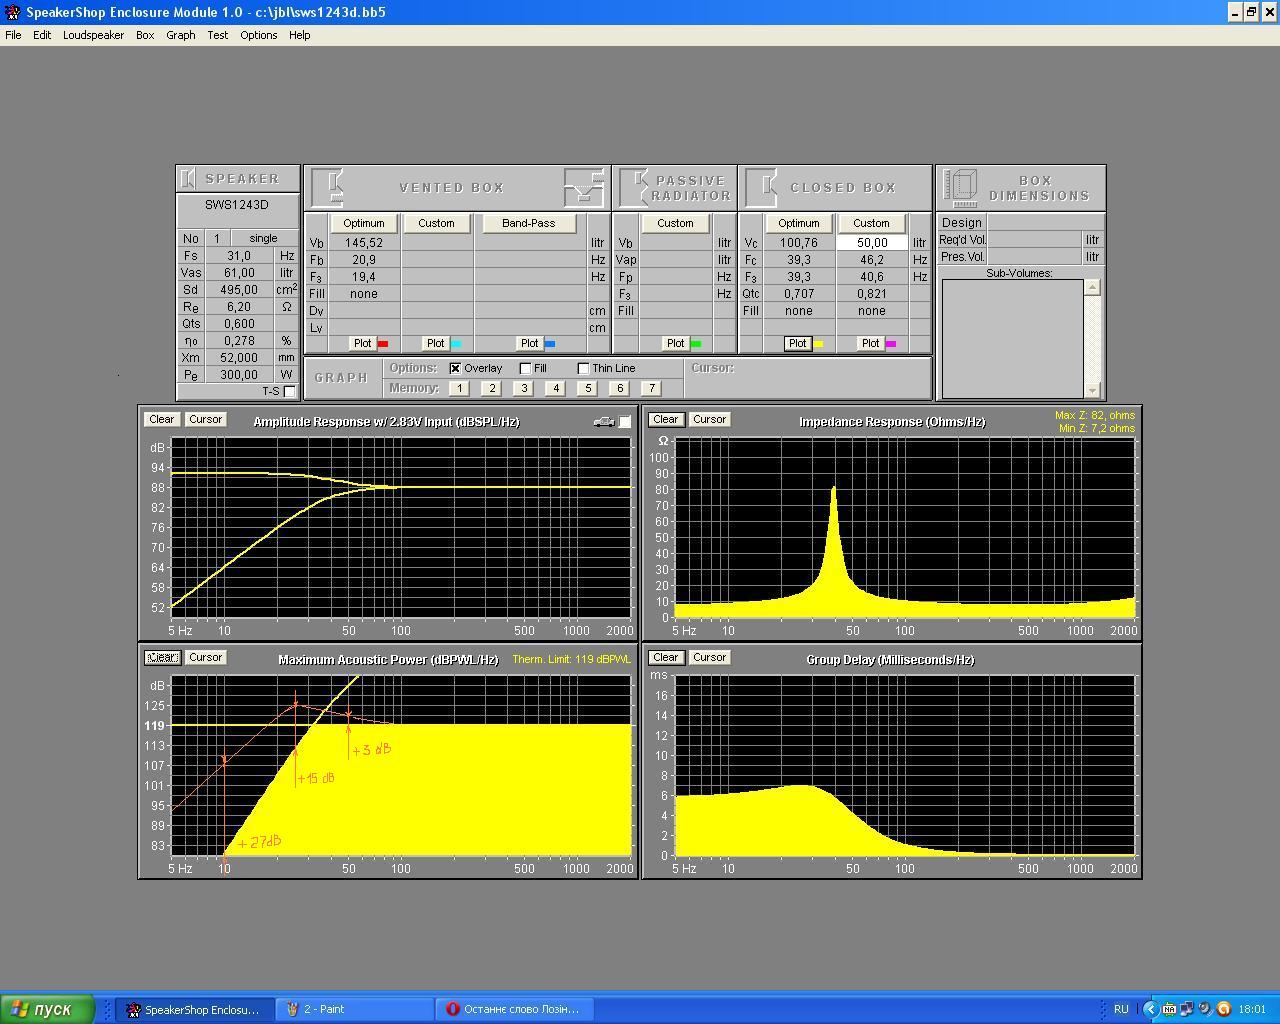Click the Speaker panel loudspeaker icon
The image size is (1280, 1024).
(x=188, y=179)
